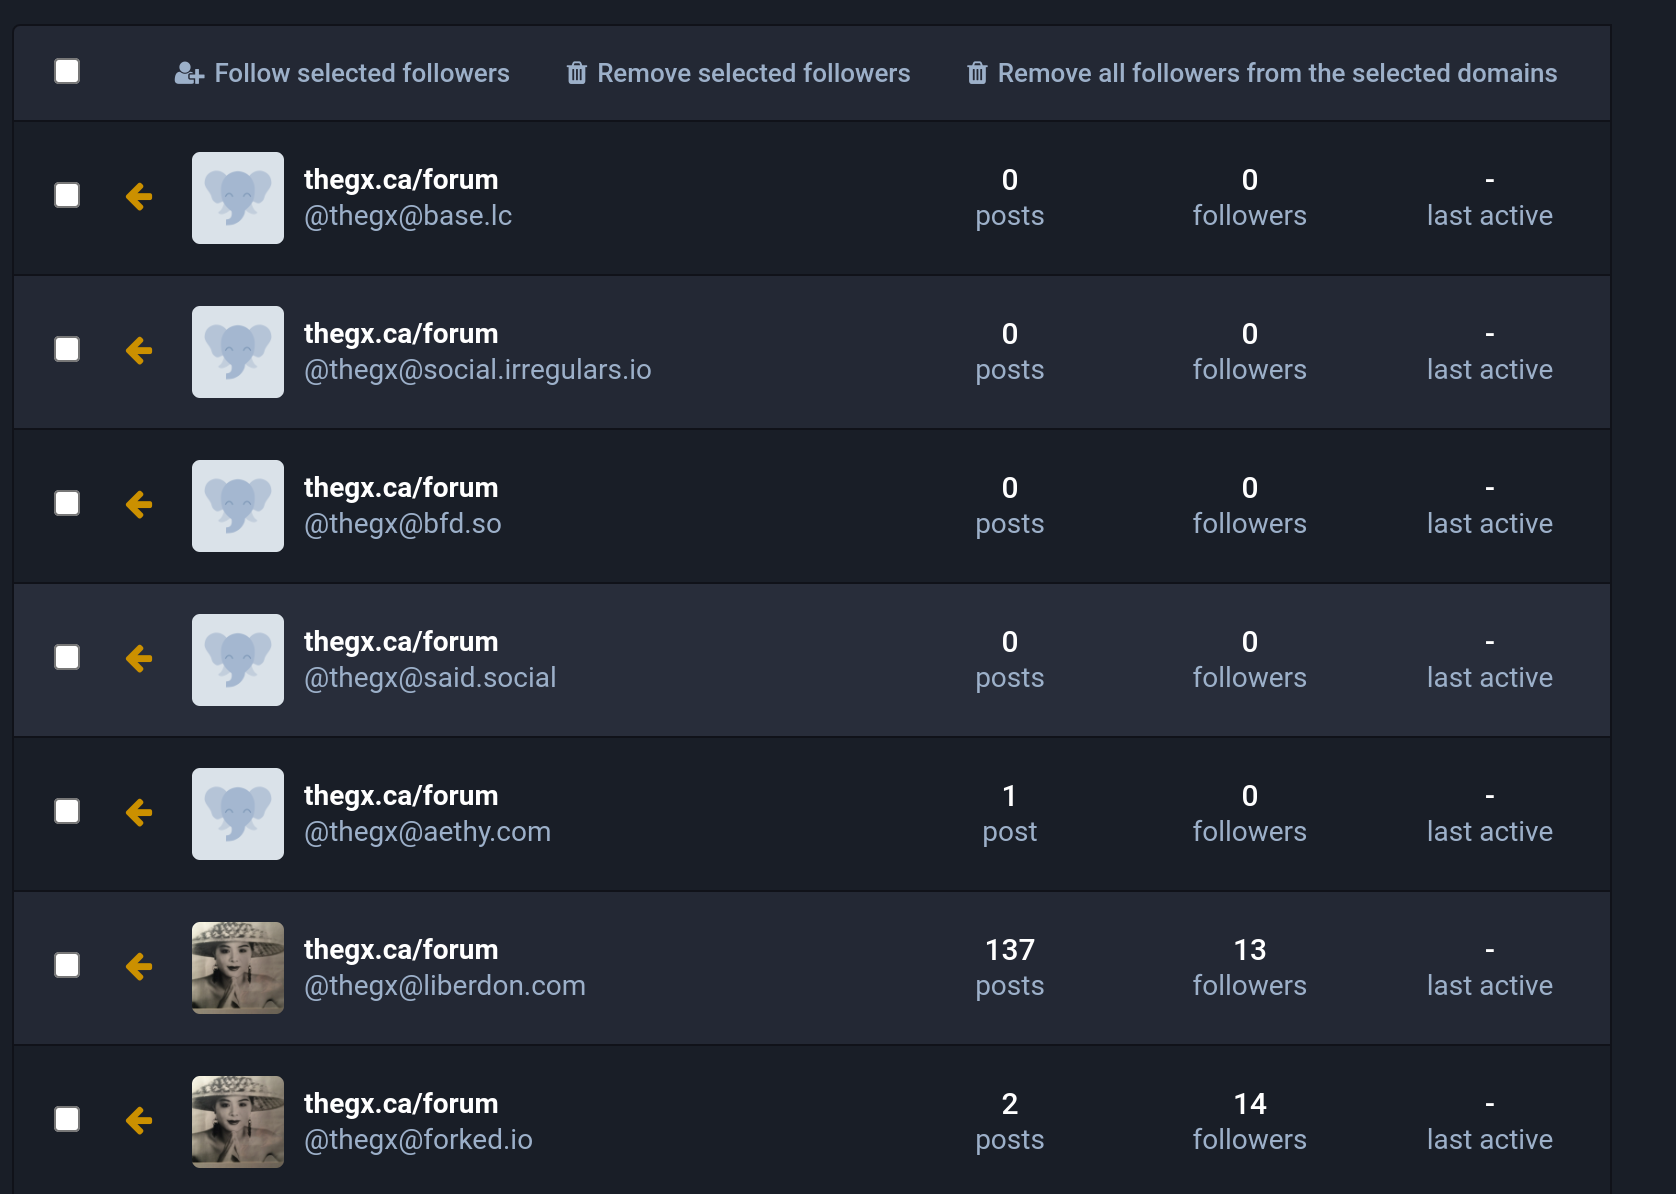Image resolution: width=1676 pixels, height=1194 pixels.
Task: Open the @thegx@social.irregulars.io account link
Action: point(477,369)
